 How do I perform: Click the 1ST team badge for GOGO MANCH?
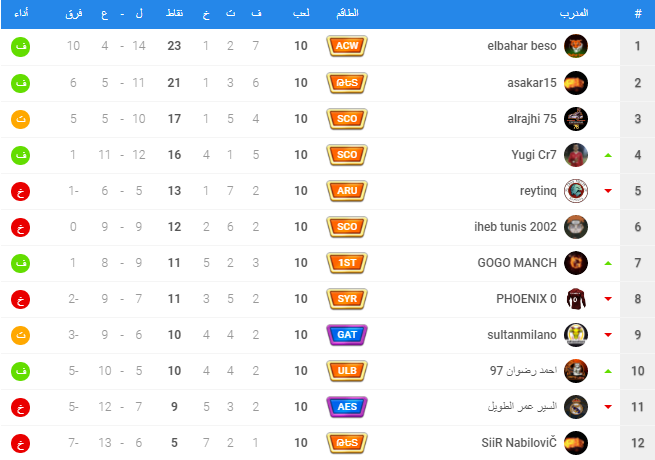pos(347,262)
